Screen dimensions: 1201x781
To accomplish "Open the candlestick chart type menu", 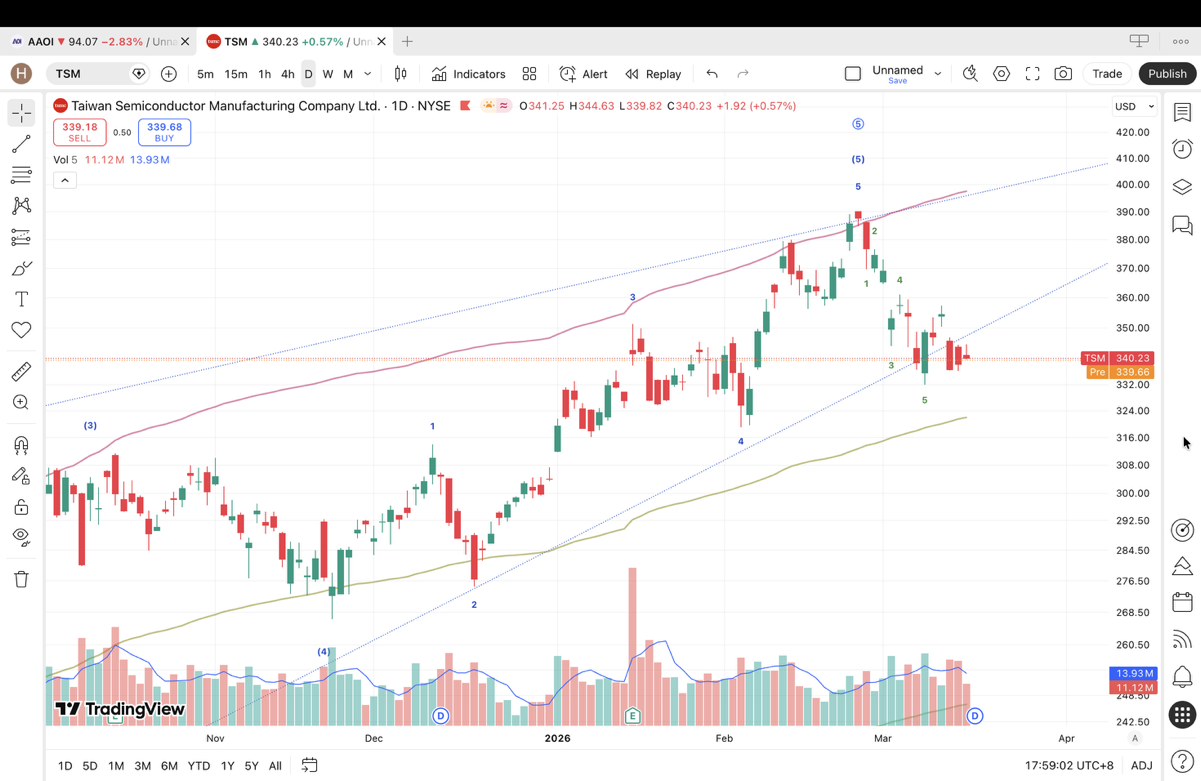I will (401, 74).
